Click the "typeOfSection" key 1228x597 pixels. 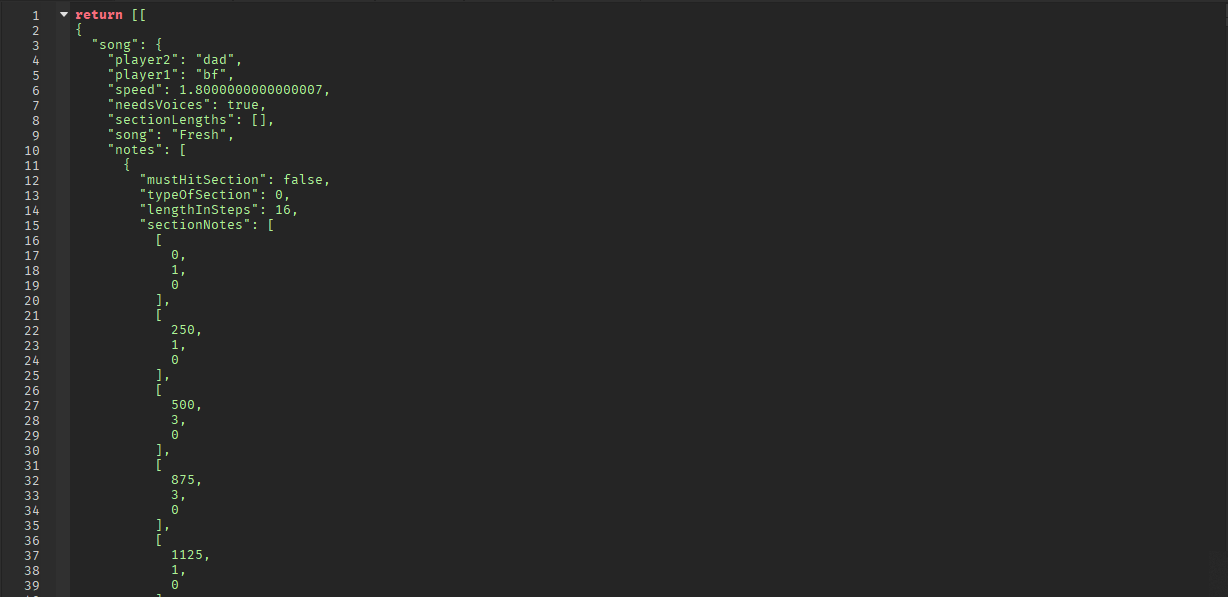(199, 195)
